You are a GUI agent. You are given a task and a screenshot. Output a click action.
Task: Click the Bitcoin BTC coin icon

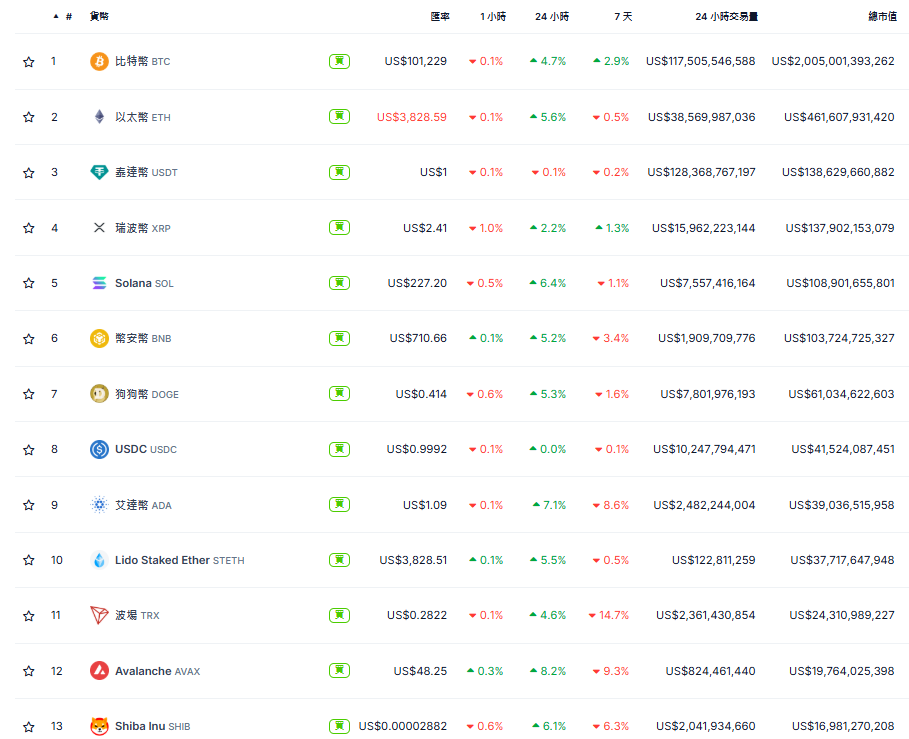(x=99, y=61)
